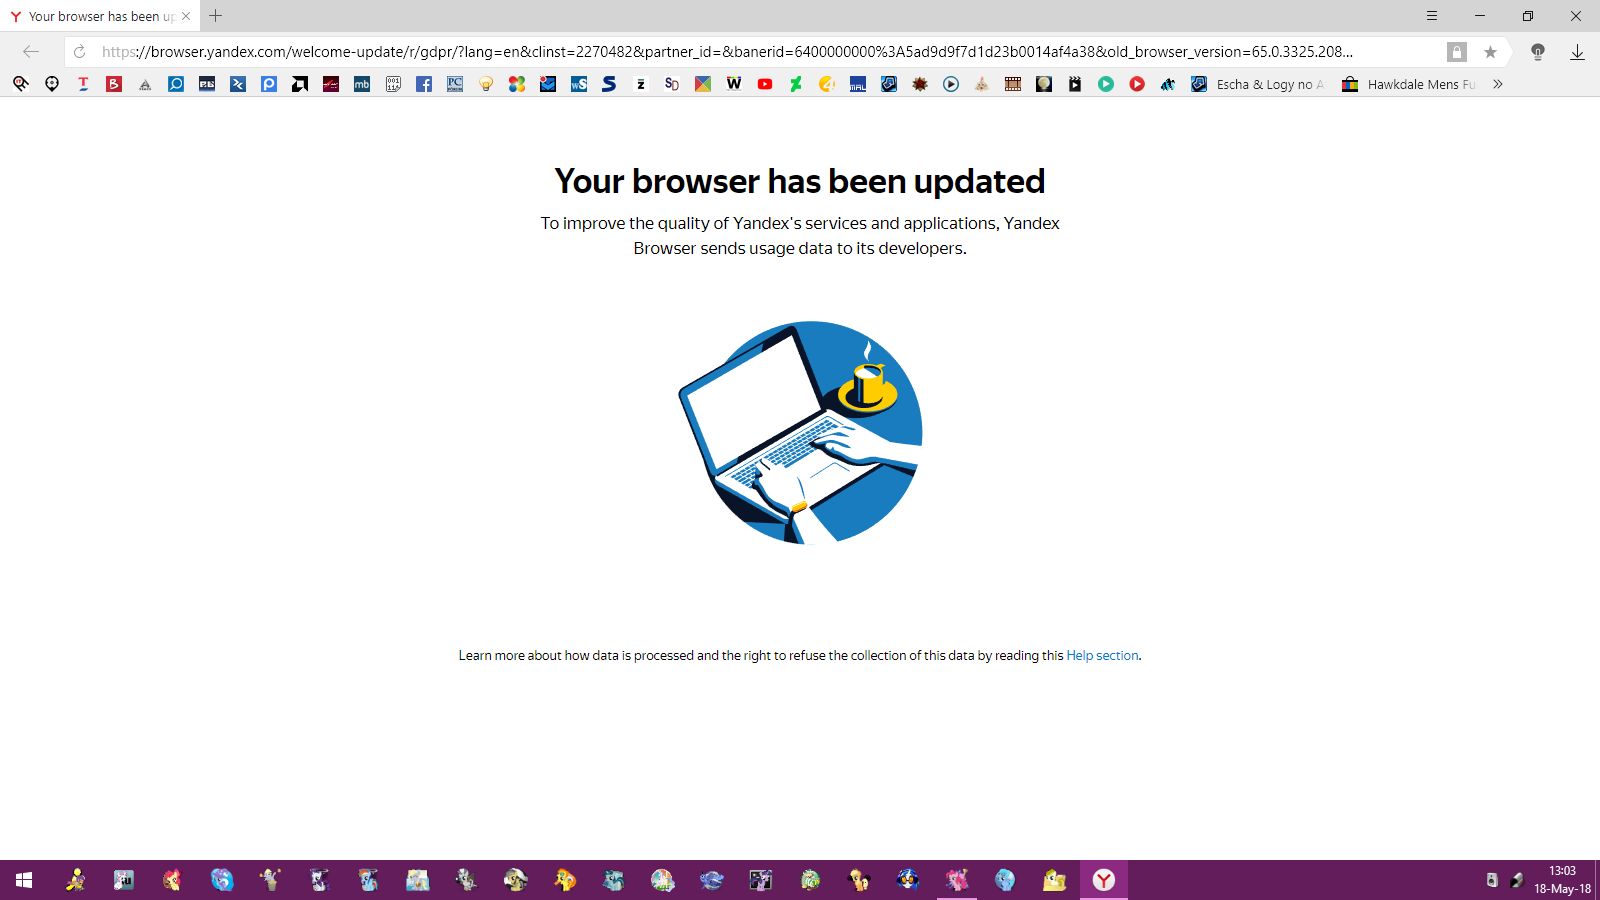Image resolution: width=1600 pixels, height=900 pixels.
Task: Click the Yandex Browser taskbar icon
Action: tap(1104, 880)
